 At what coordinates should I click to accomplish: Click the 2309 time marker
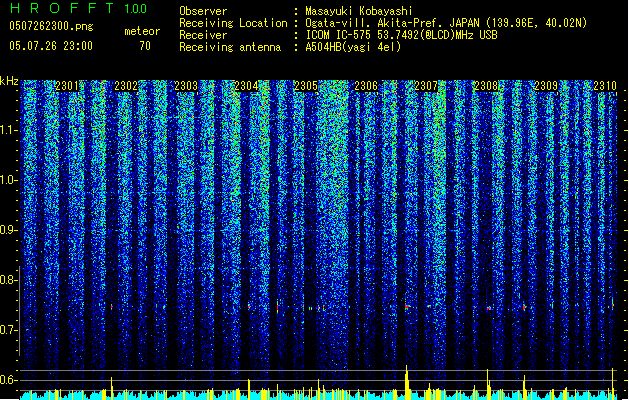pyautogui.click(x=546, y=86)
